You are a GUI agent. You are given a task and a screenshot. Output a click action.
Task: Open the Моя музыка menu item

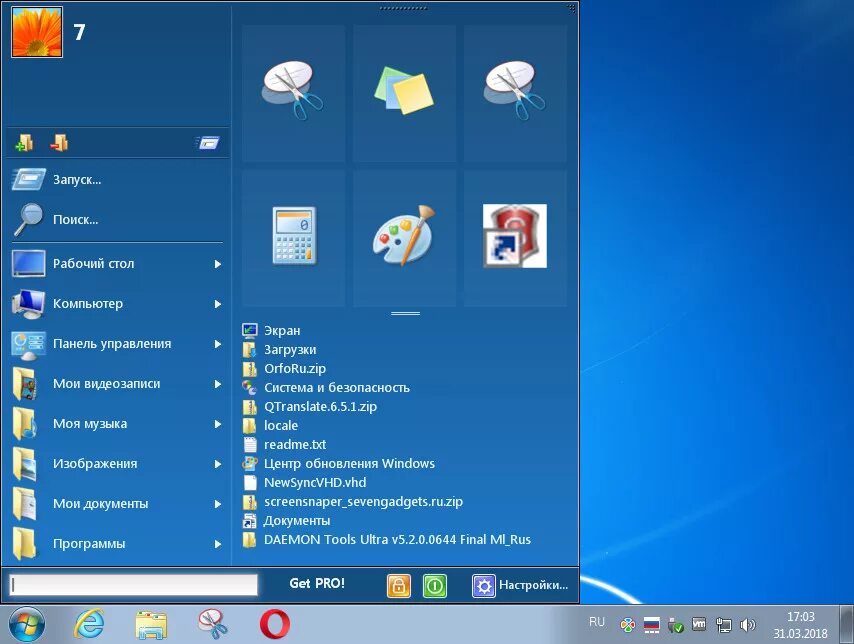point(117,424)
